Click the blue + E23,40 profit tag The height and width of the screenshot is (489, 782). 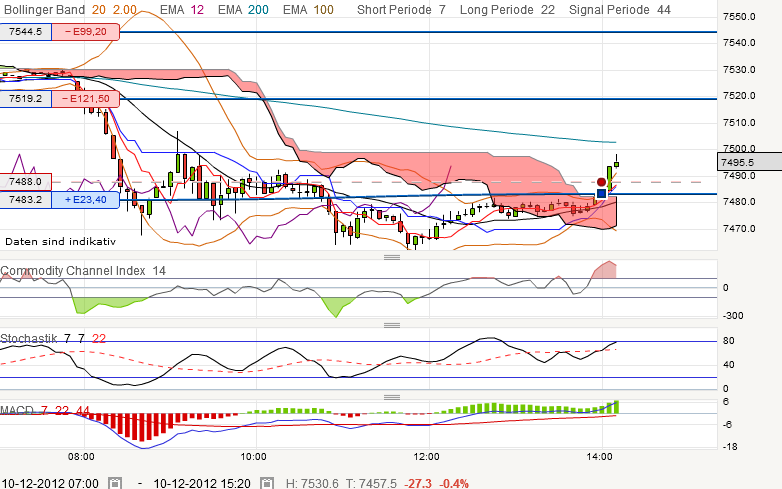86,200
